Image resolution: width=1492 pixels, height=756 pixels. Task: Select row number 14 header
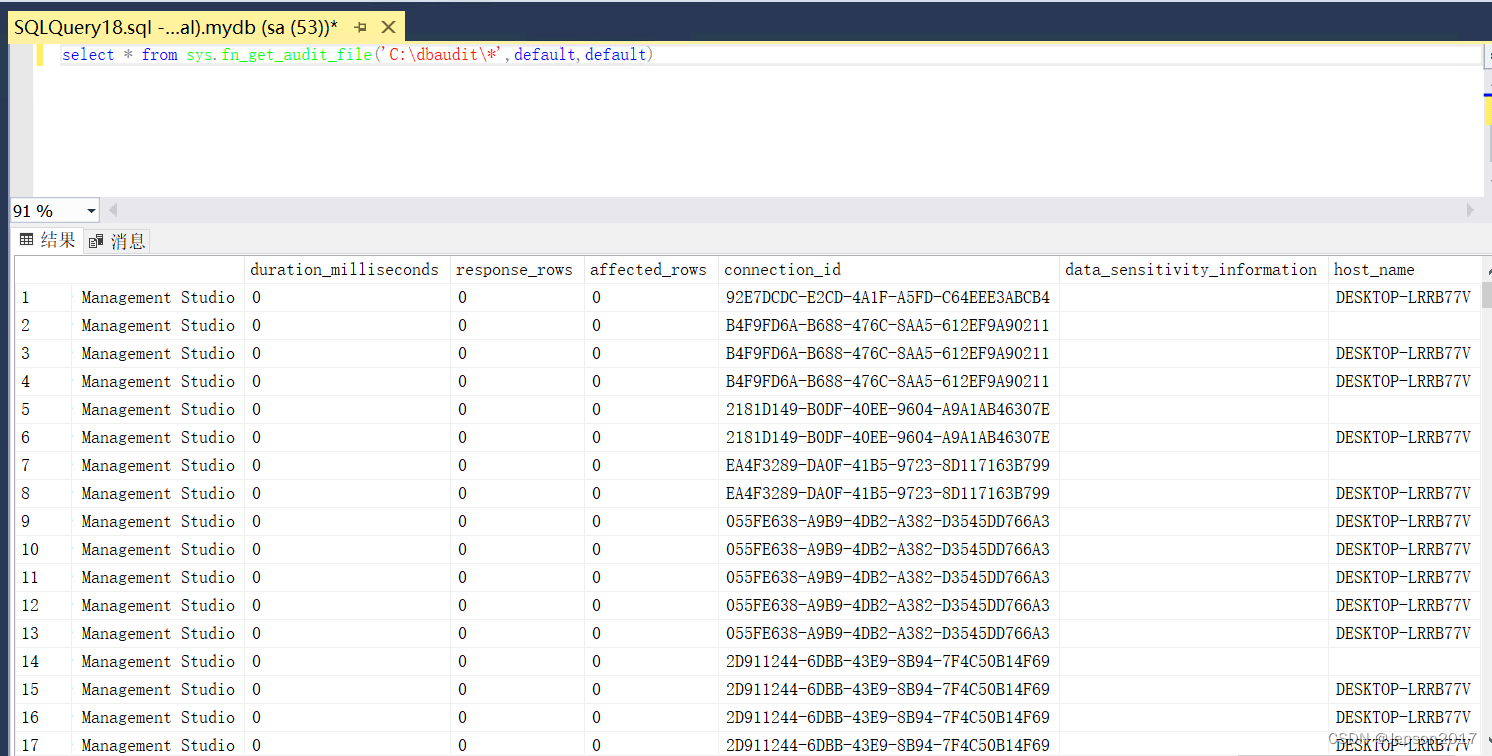pos(44,662)
